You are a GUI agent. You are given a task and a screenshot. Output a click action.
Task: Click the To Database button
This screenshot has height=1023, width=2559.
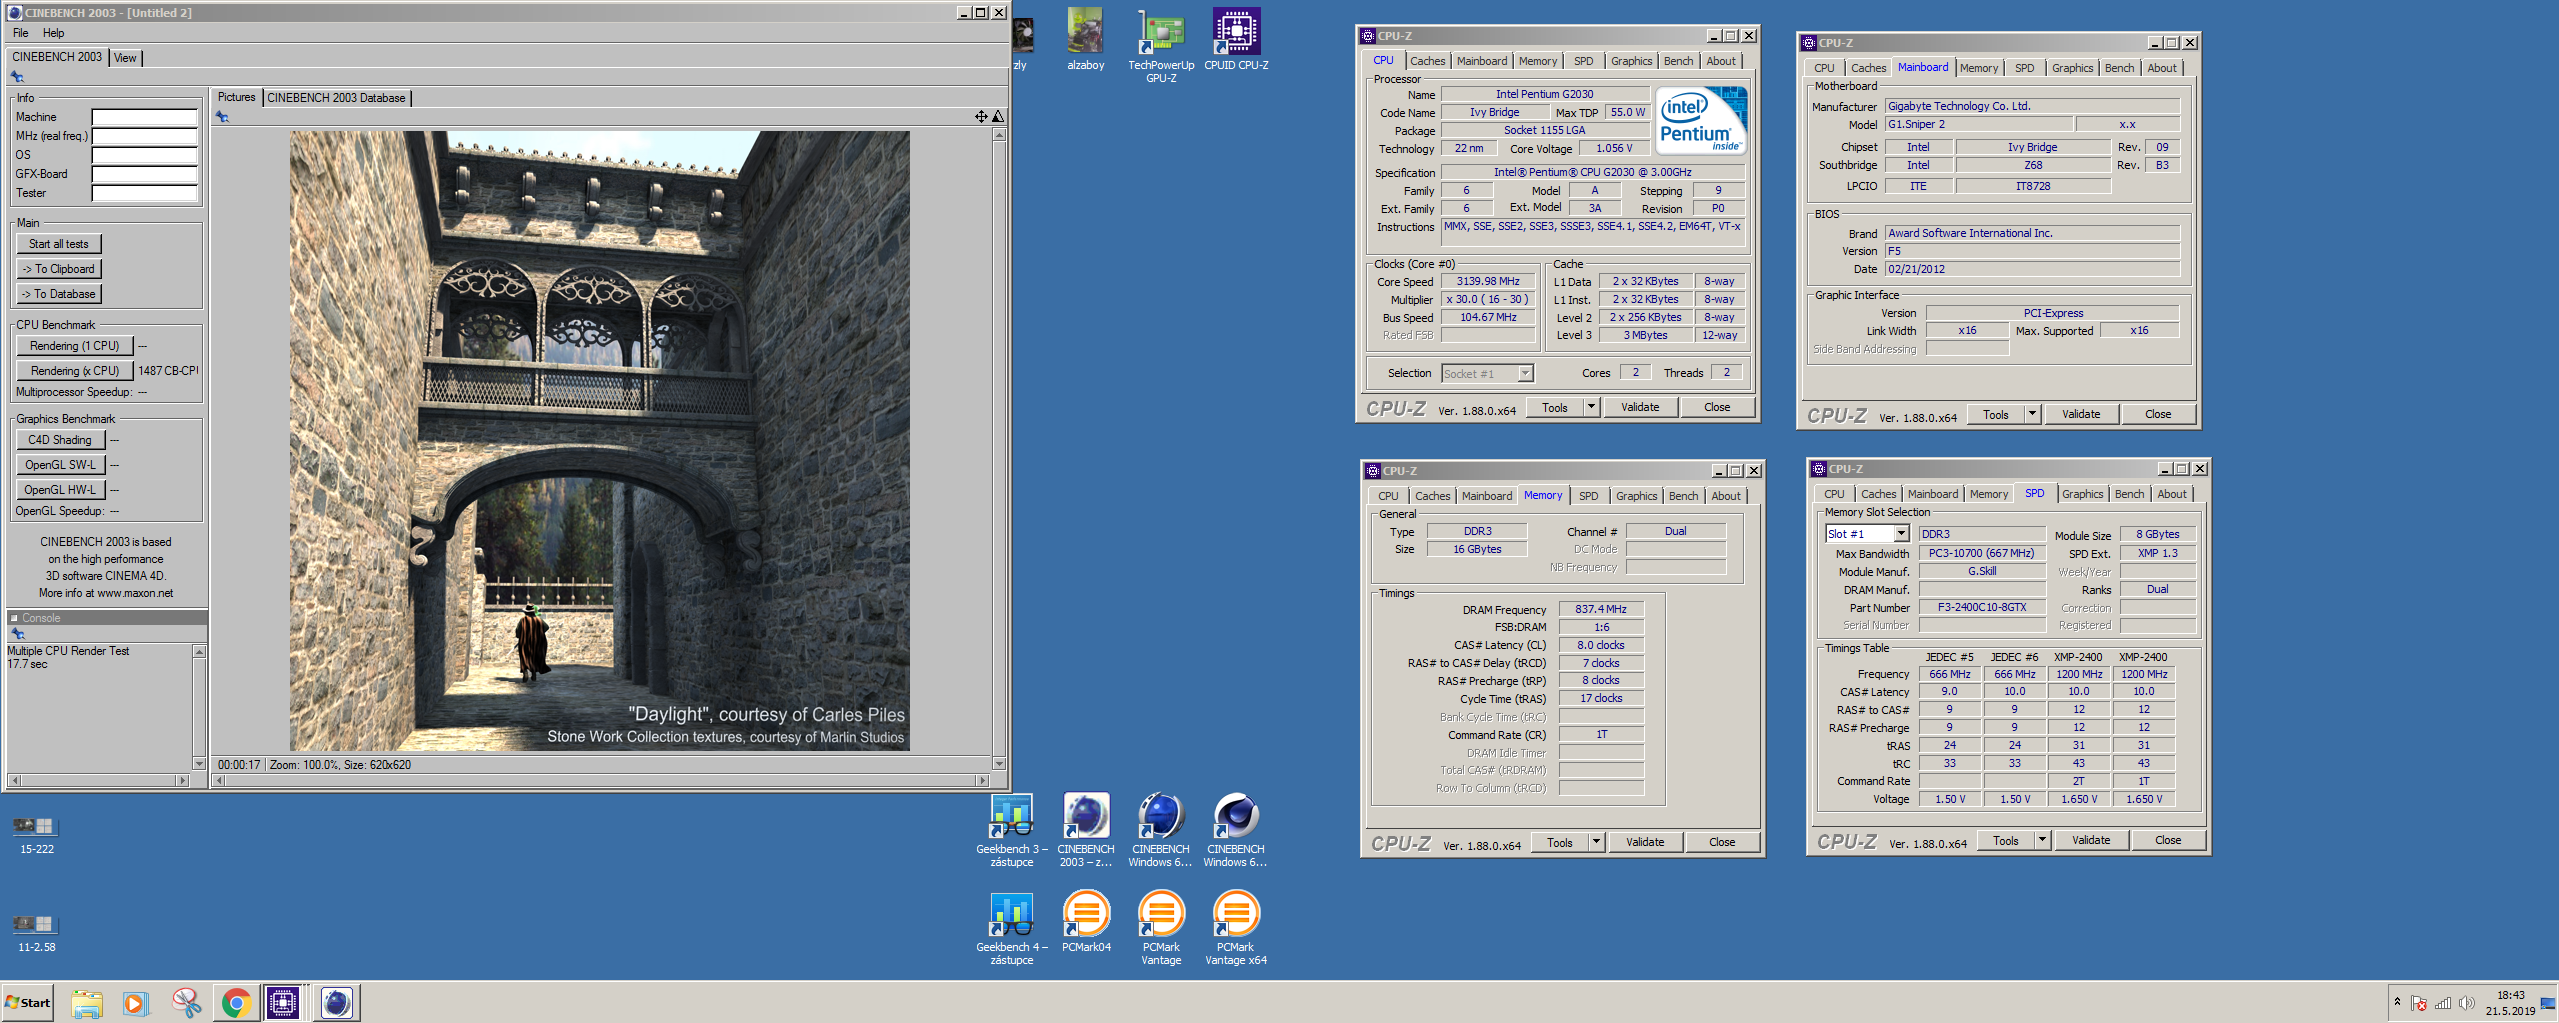(59, 294)
